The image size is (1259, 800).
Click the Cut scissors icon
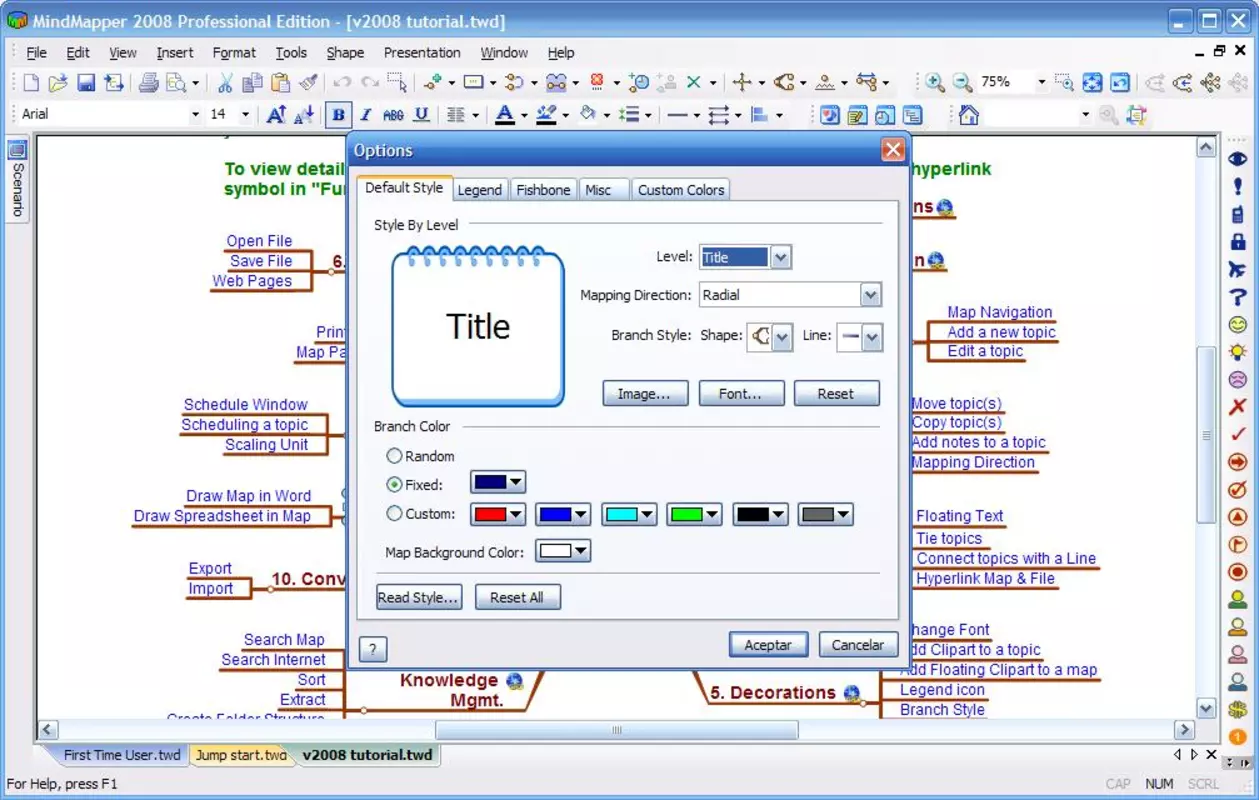point(225,83)
